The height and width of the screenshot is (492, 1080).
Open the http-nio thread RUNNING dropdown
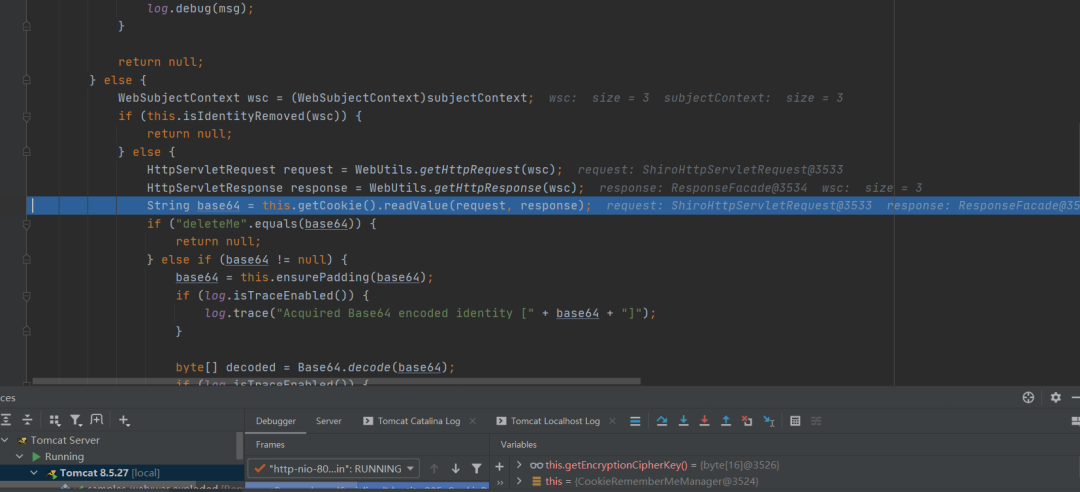(333, 469)
